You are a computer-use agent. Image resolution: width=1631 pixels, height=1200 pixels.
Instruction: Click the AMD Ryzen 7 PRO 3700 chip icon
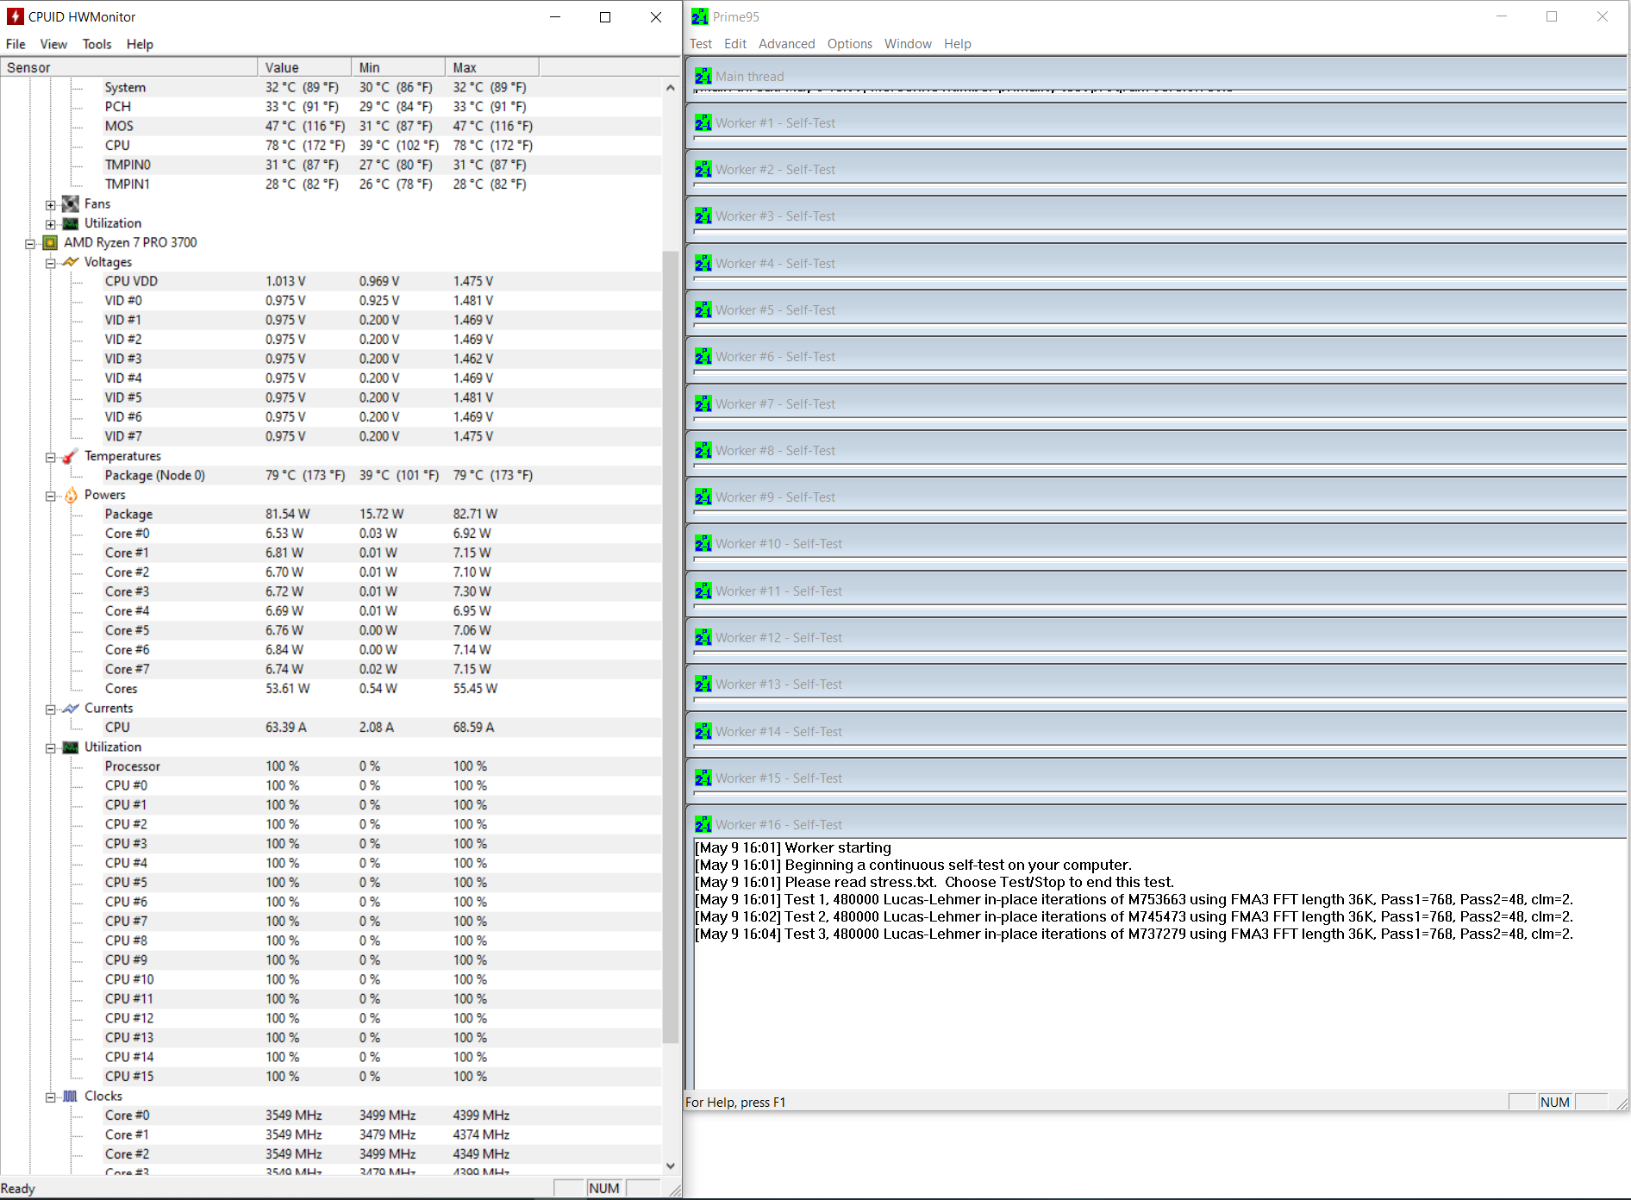coord(50,243)
